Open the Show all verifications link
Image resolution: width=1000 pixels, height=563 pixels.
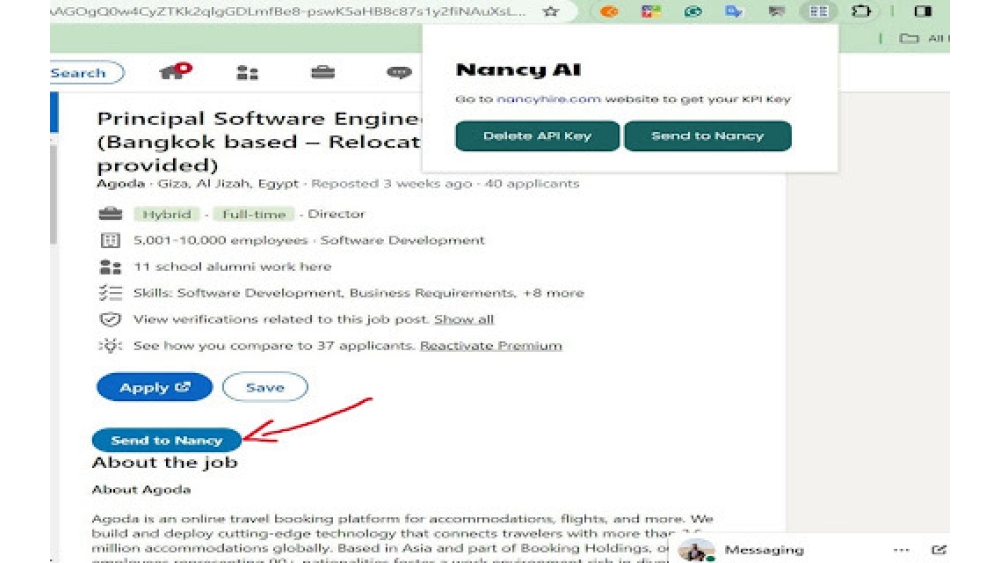coord(464,319)
